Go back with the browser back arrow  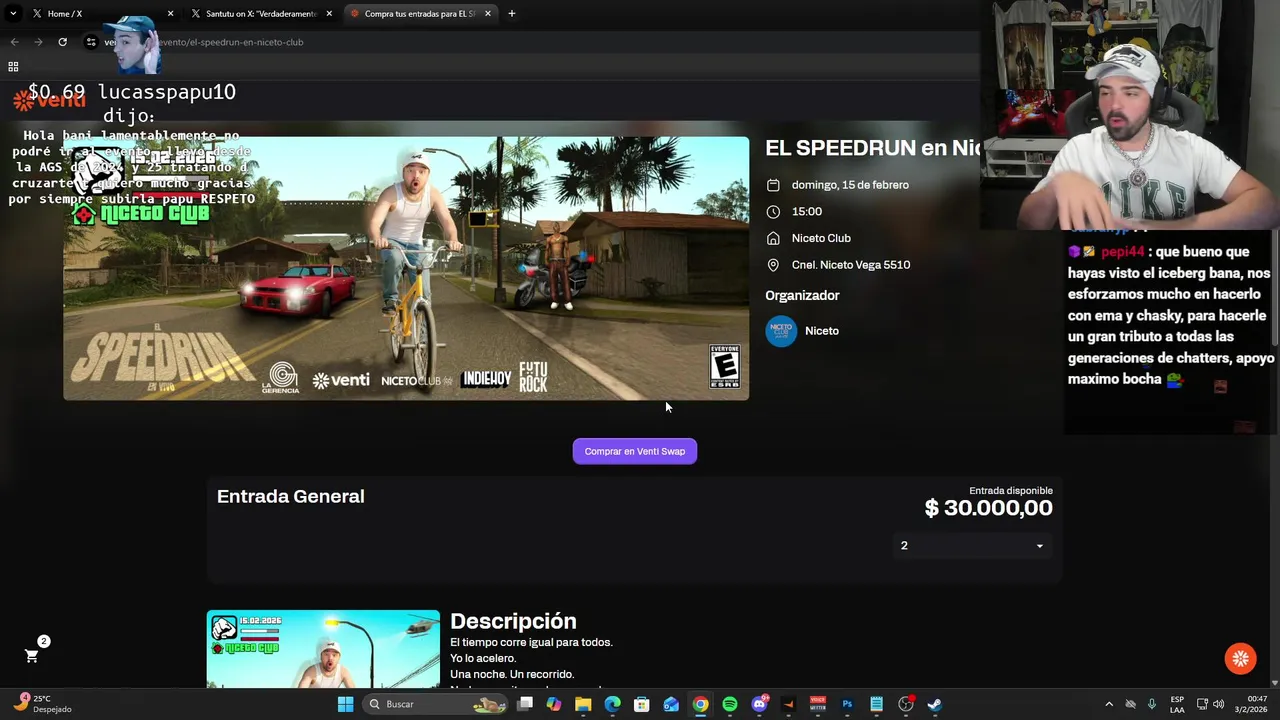14,42
